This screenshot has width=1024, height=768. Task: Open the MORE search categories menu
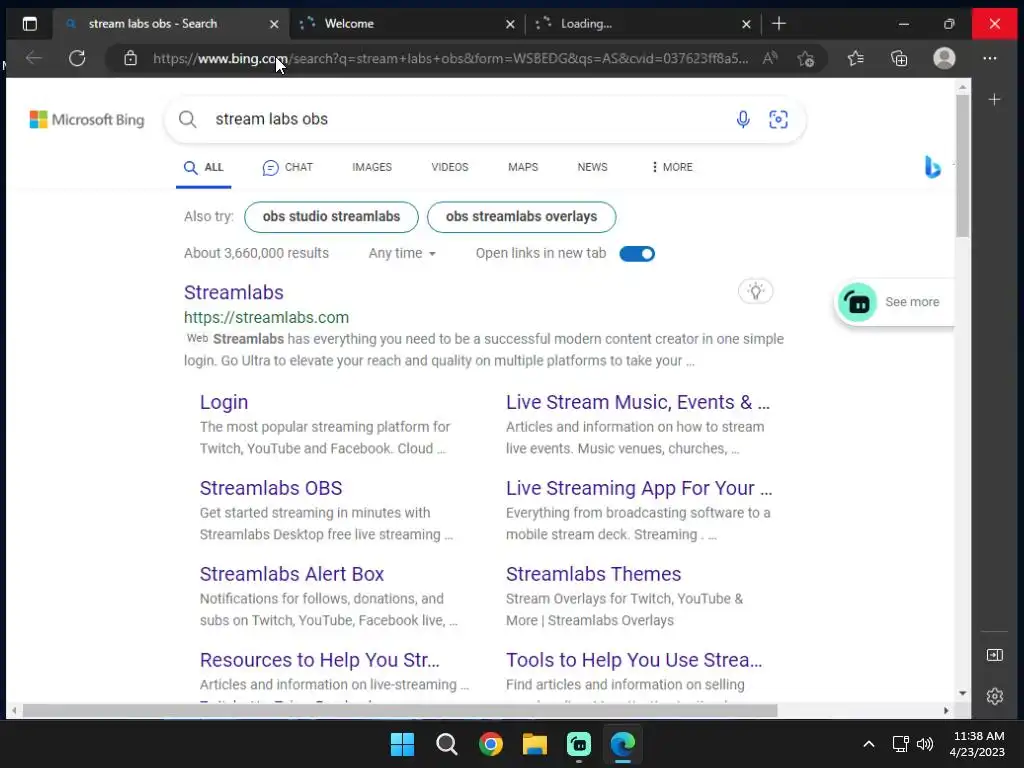671,167
